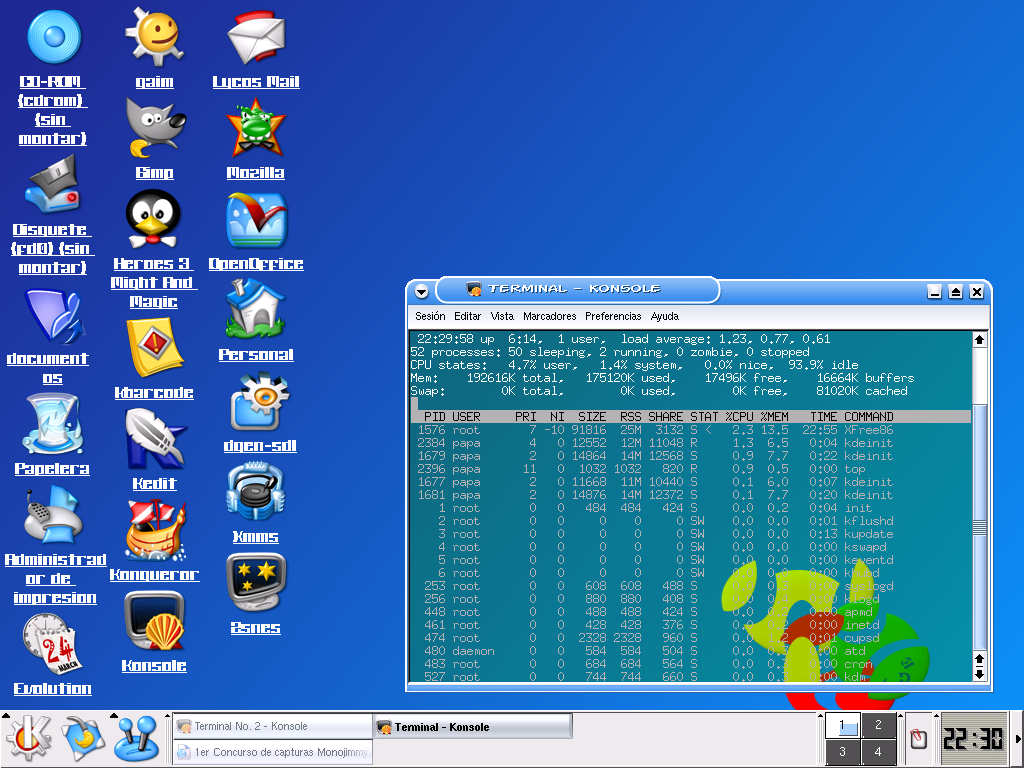
Task: Launch Mozilla desktop icon
Action: (256, 128)
